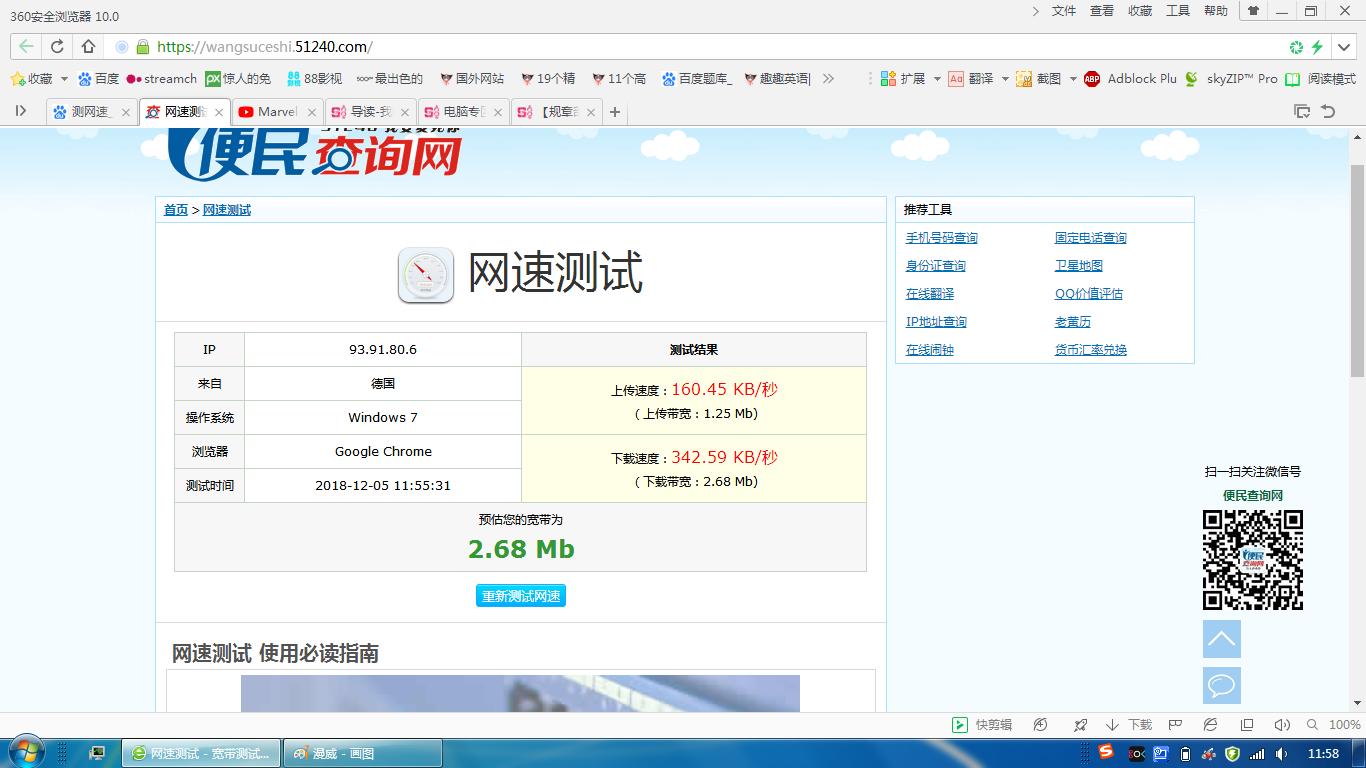Click the 截图 screenshot tool
This screenshot has height=768, width=1366.
(1039, 78)
